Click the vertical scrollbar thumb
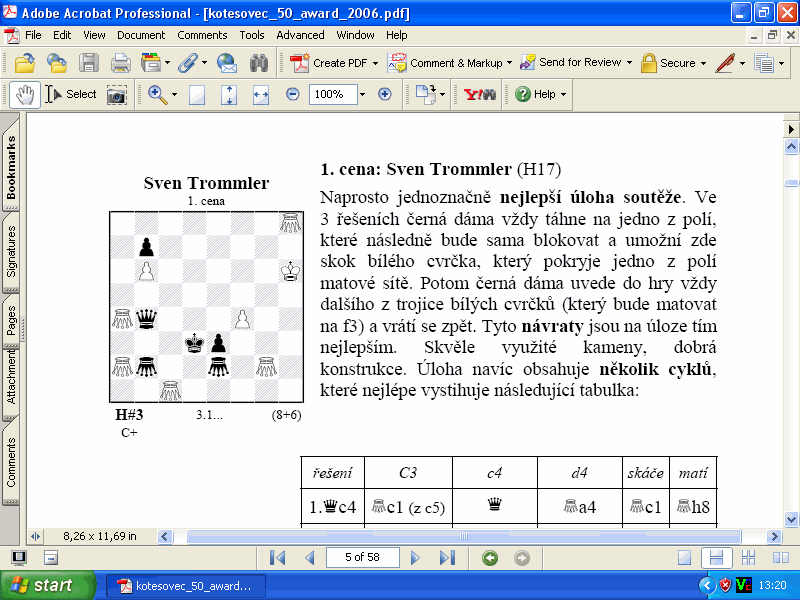Viewport: 800px width, 600px height. [x=791, y=184]
